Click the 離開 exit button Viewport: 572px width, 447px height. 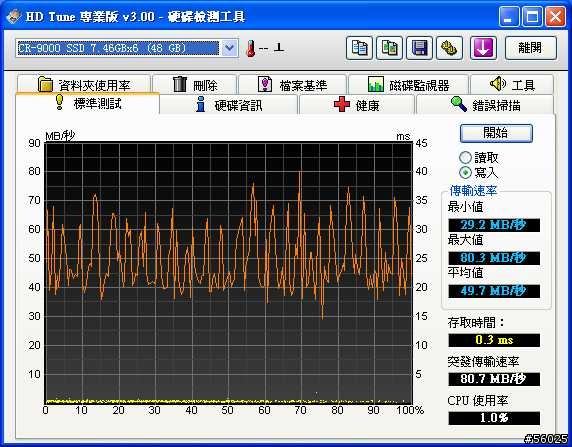tap(531, 48)
